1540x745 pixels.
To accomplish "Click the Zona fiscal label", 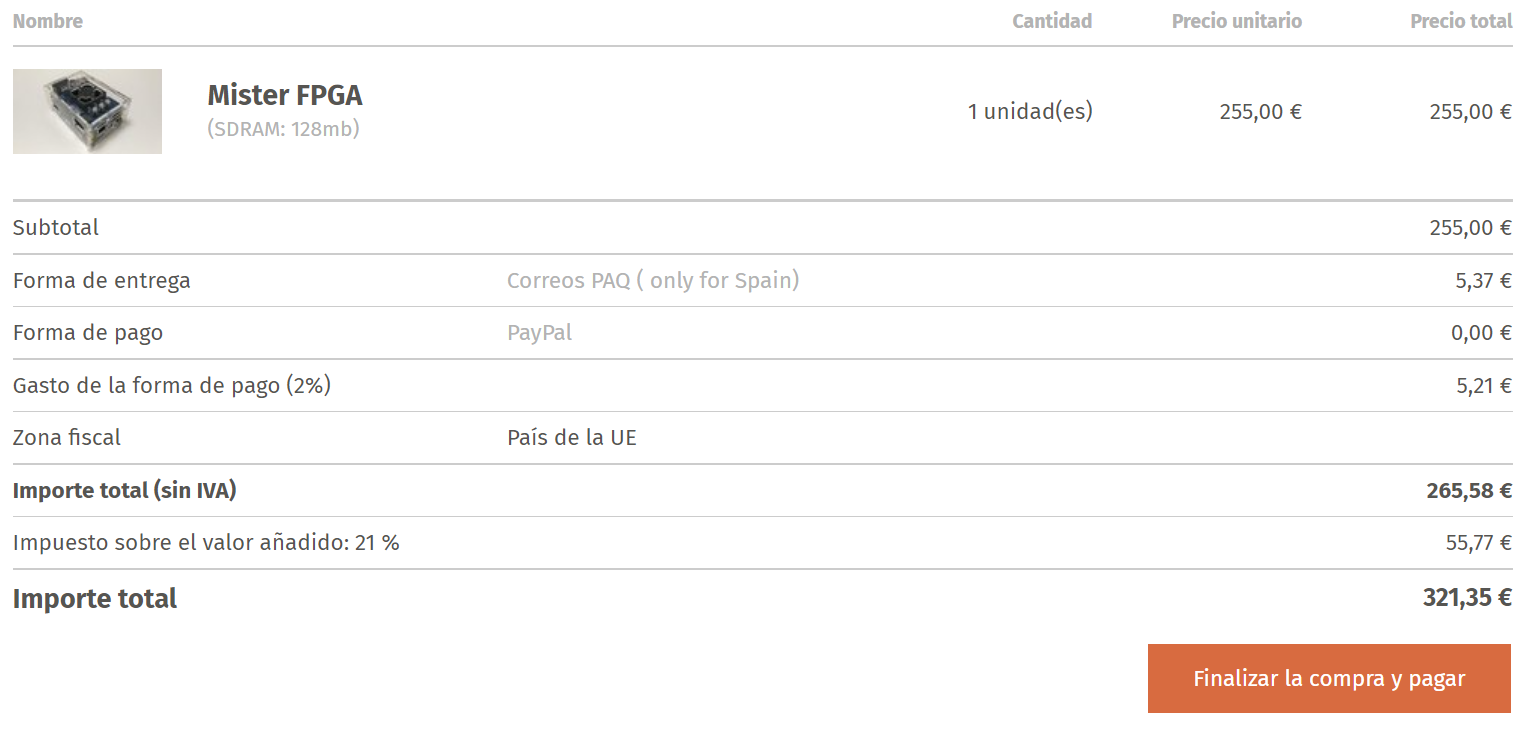I will 67,437.
